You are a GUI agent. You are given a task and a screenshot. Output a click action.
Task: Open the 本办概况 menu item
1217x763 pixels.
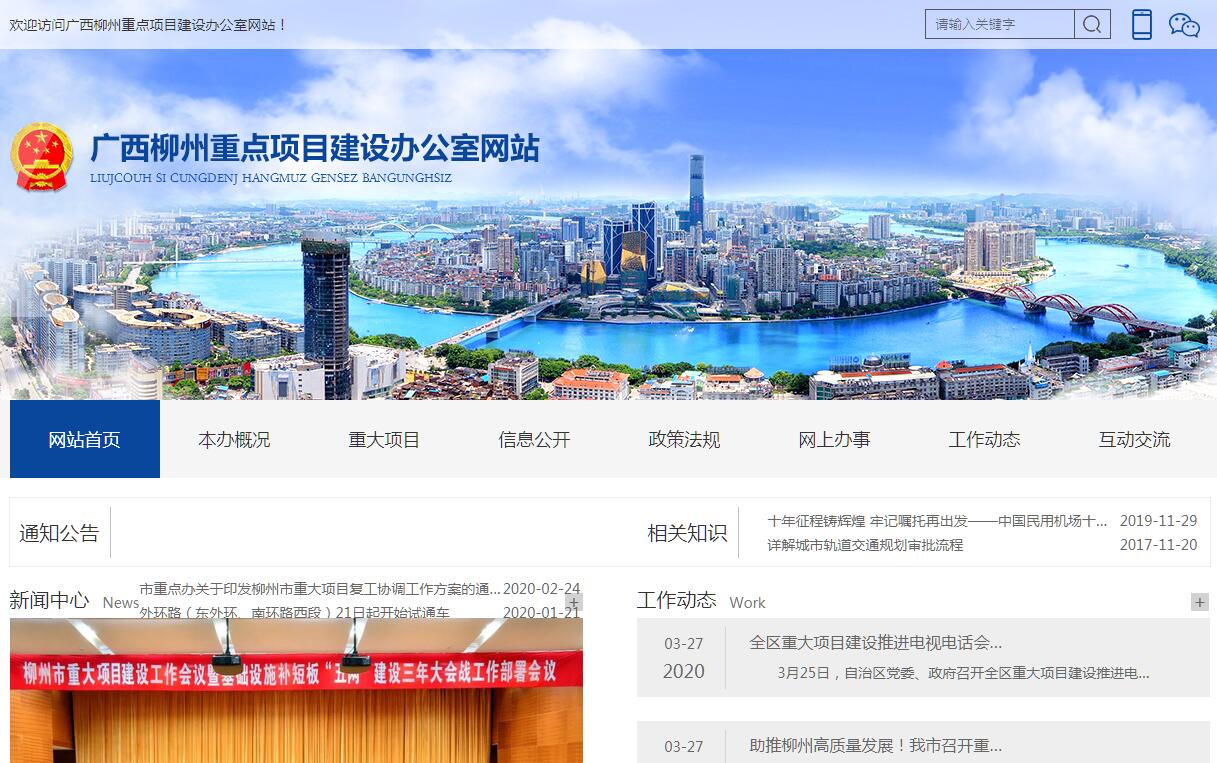(x=234, y=439)
